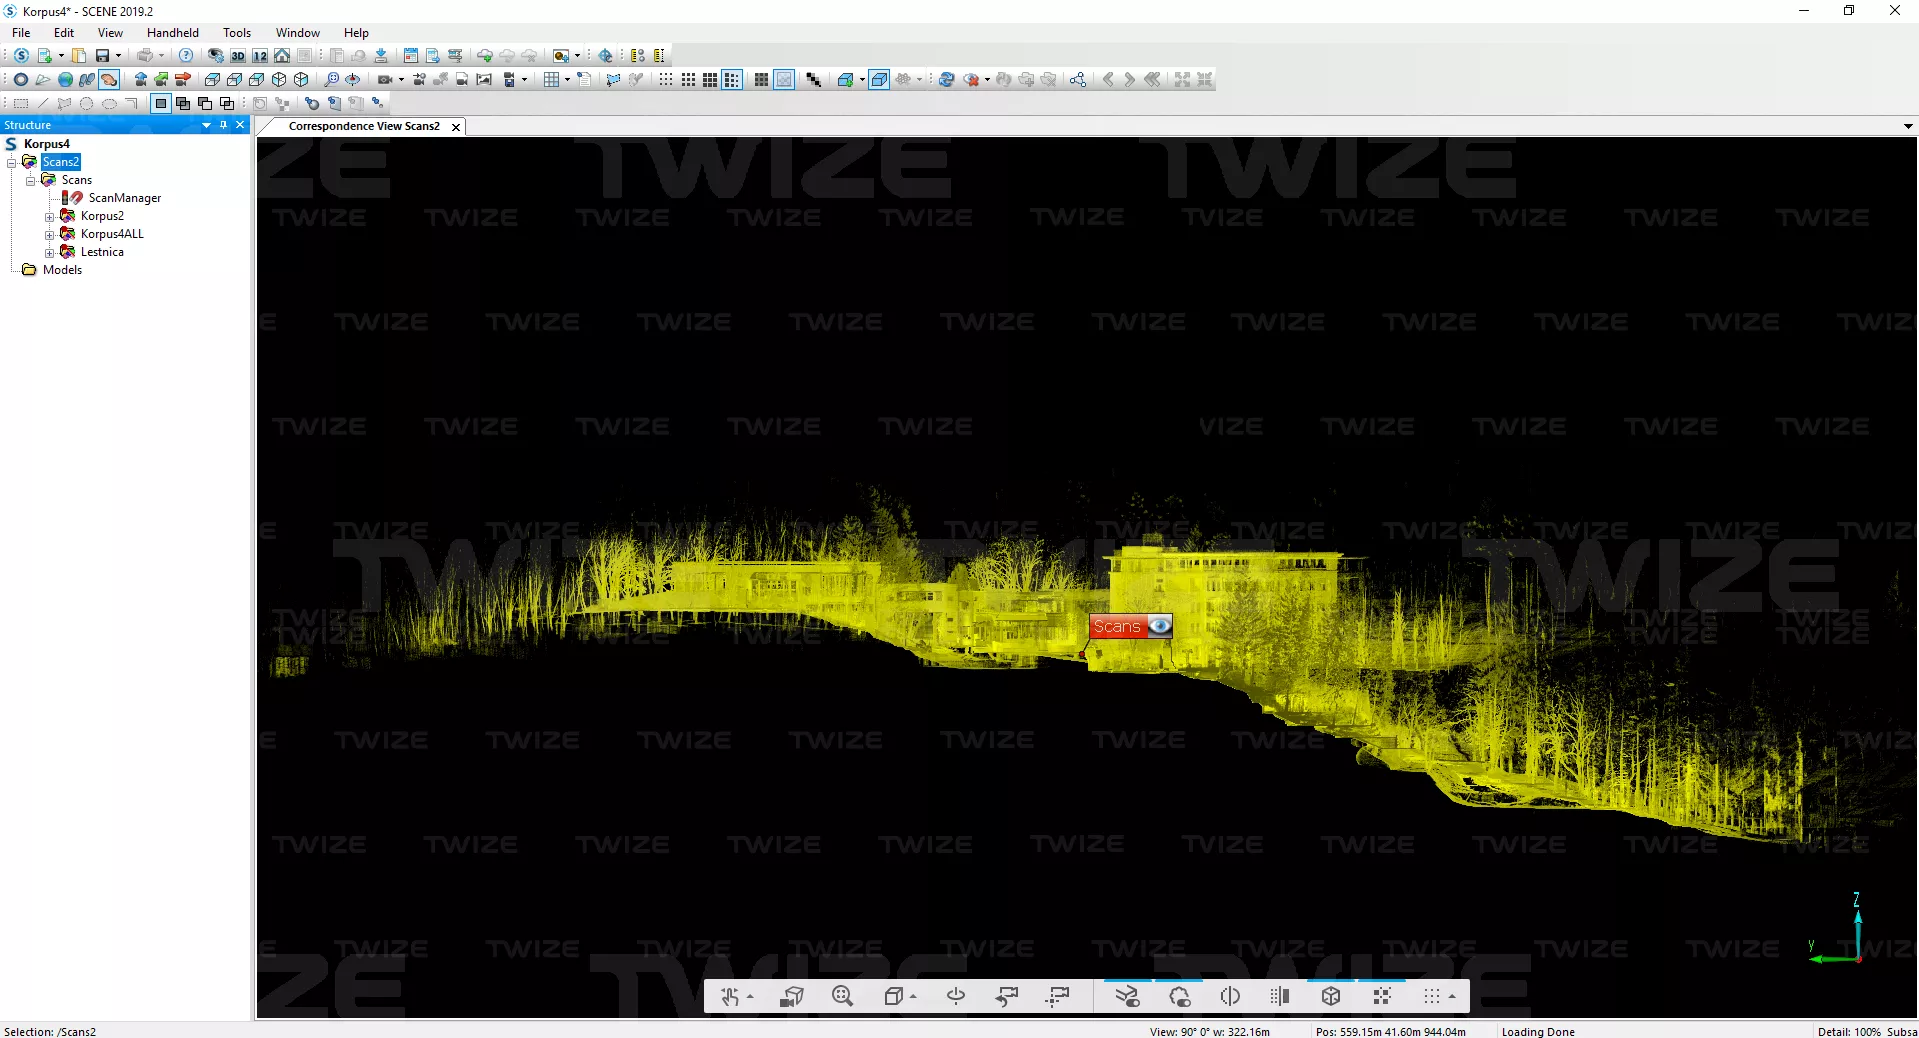1919x1038 pixels.
Task: Click the save project floppy icon
Action: 102,56
